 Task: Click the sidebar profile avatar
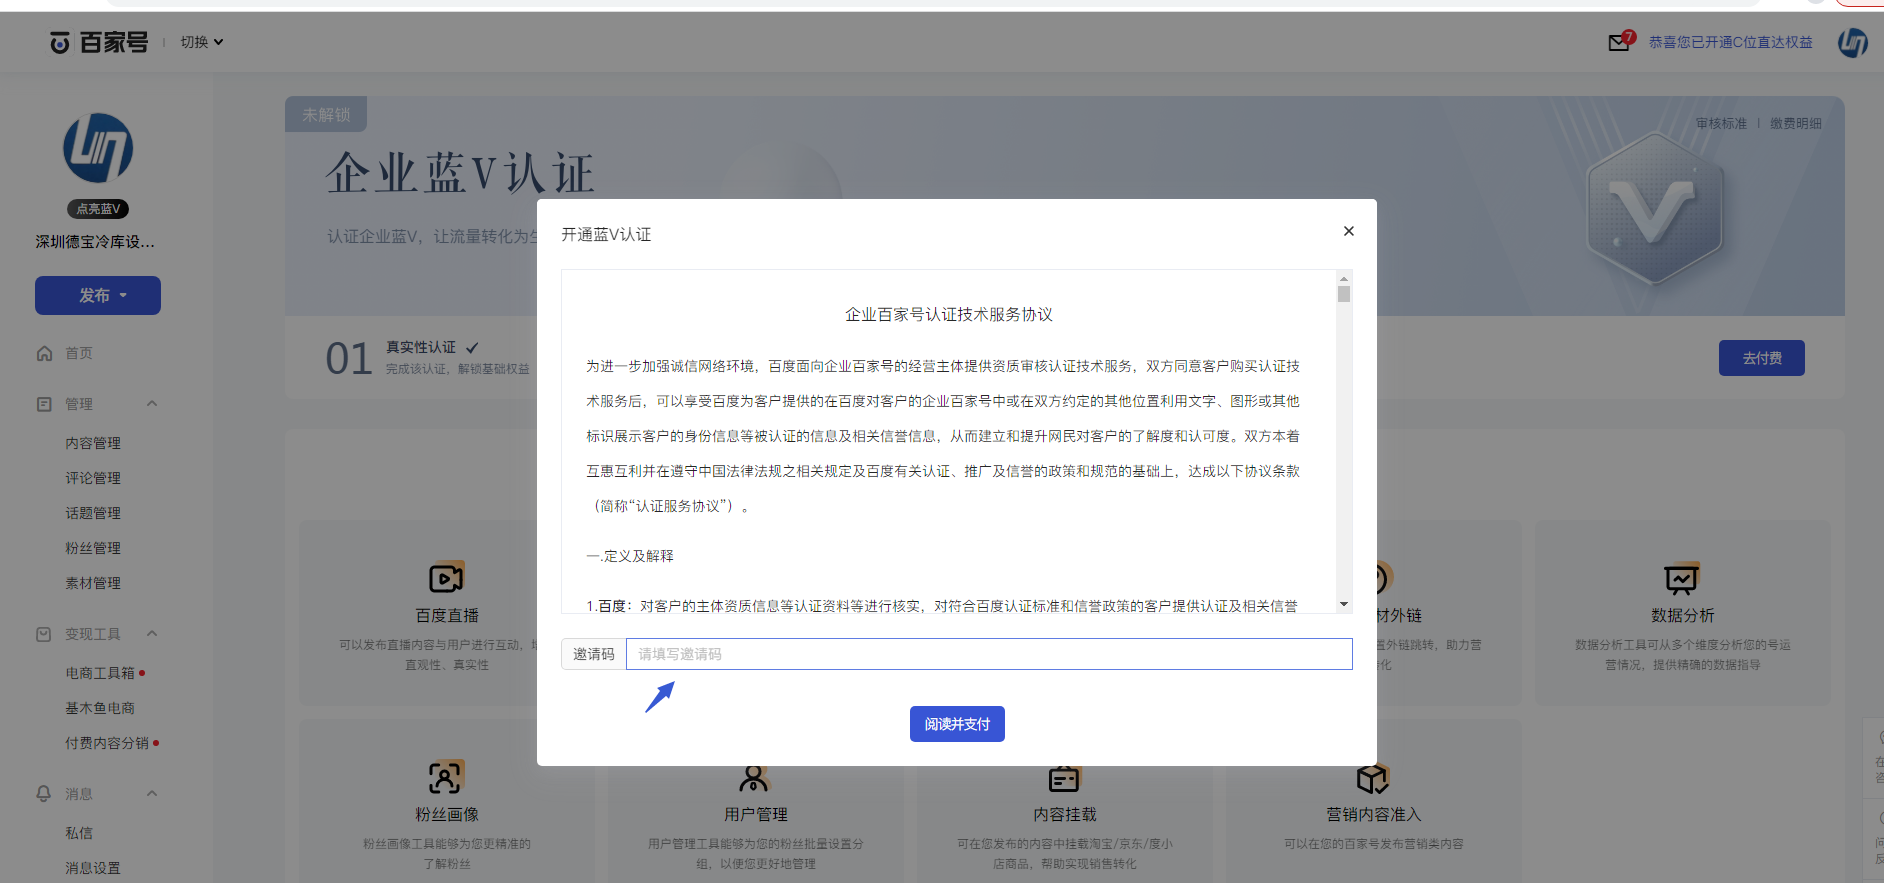98,148
